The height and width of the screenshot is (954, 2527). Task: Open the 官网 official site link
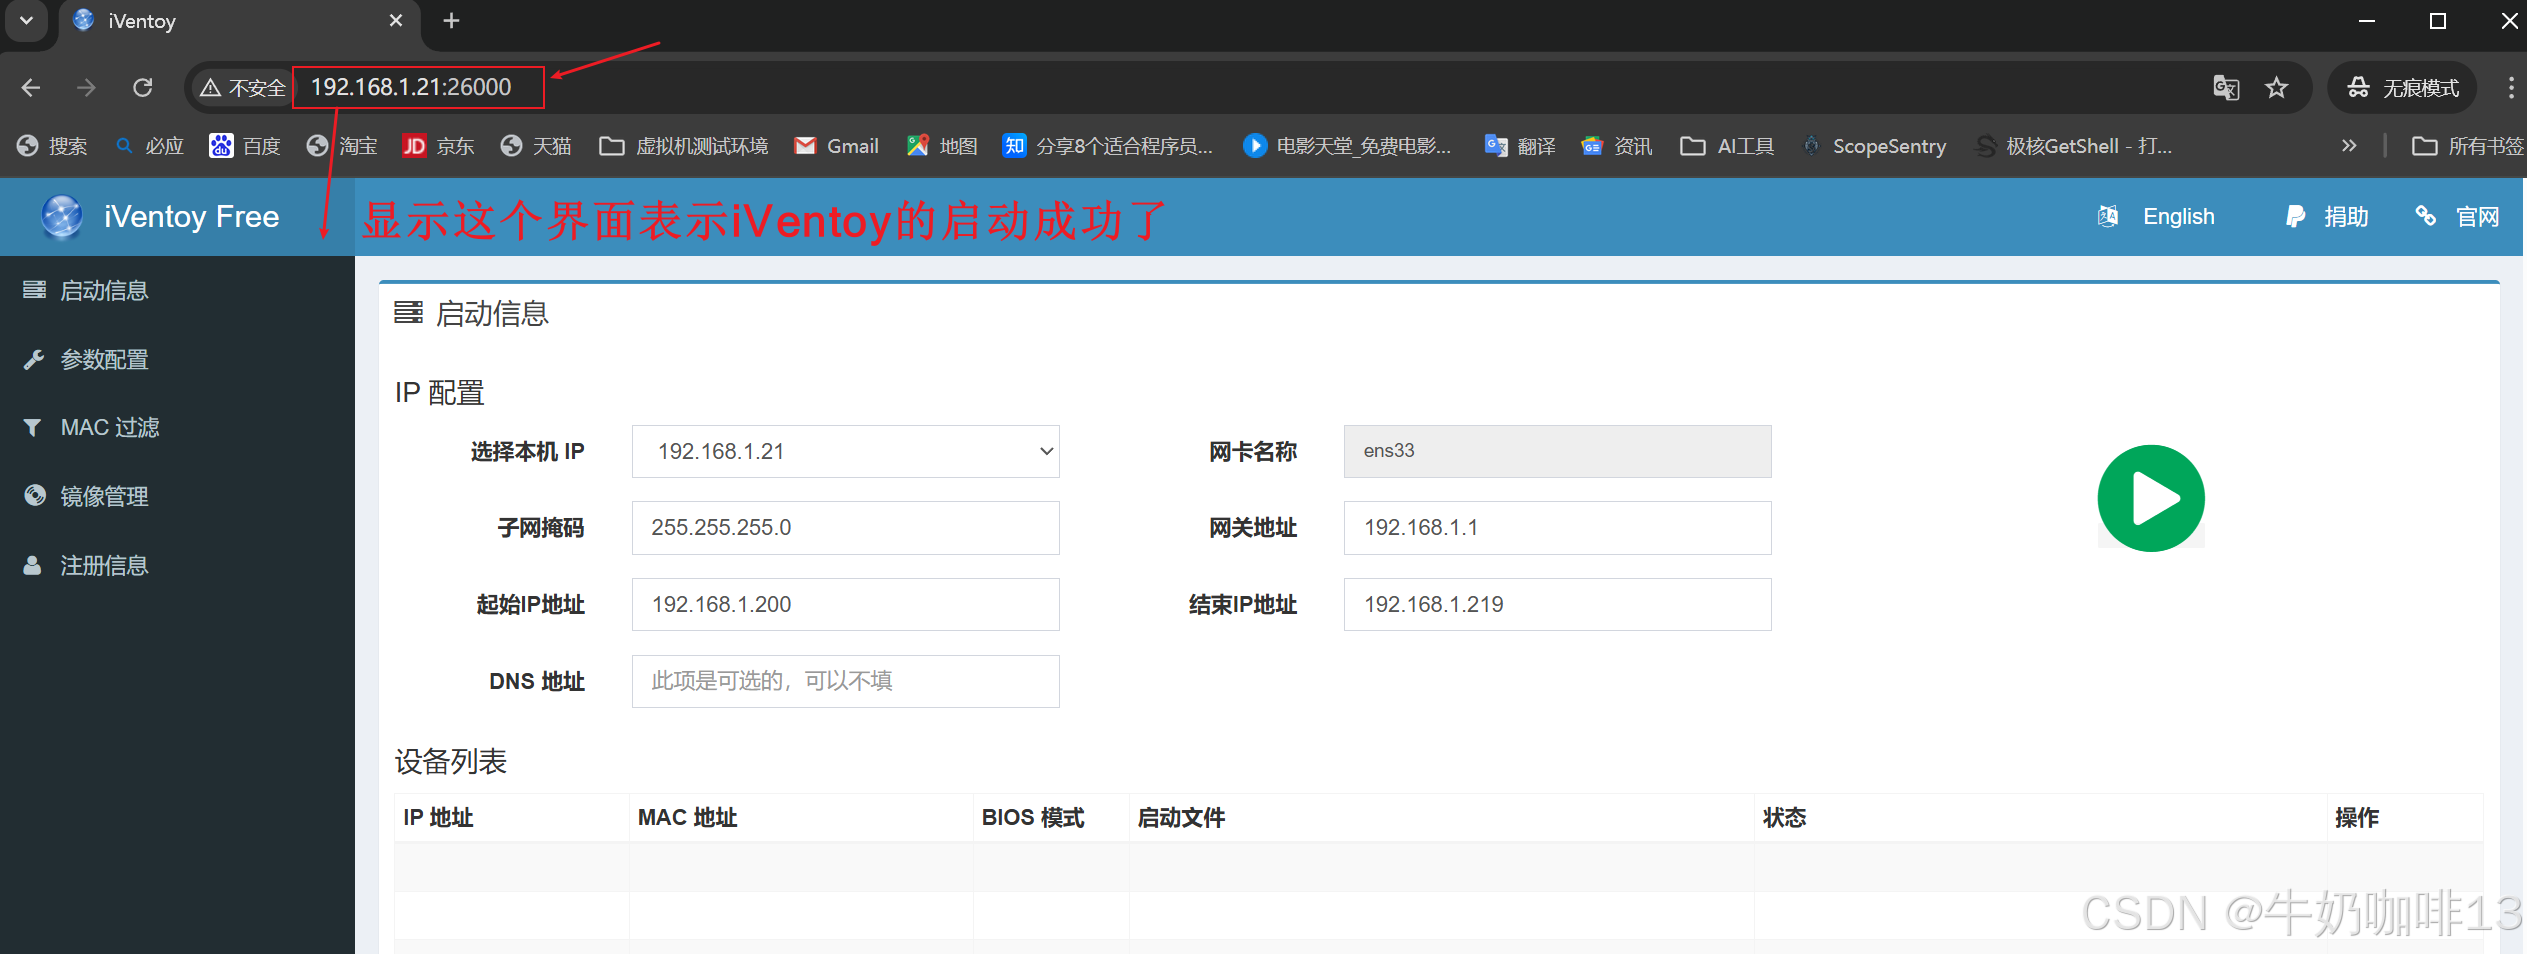pyautogui.click(x=2457, y=217)
